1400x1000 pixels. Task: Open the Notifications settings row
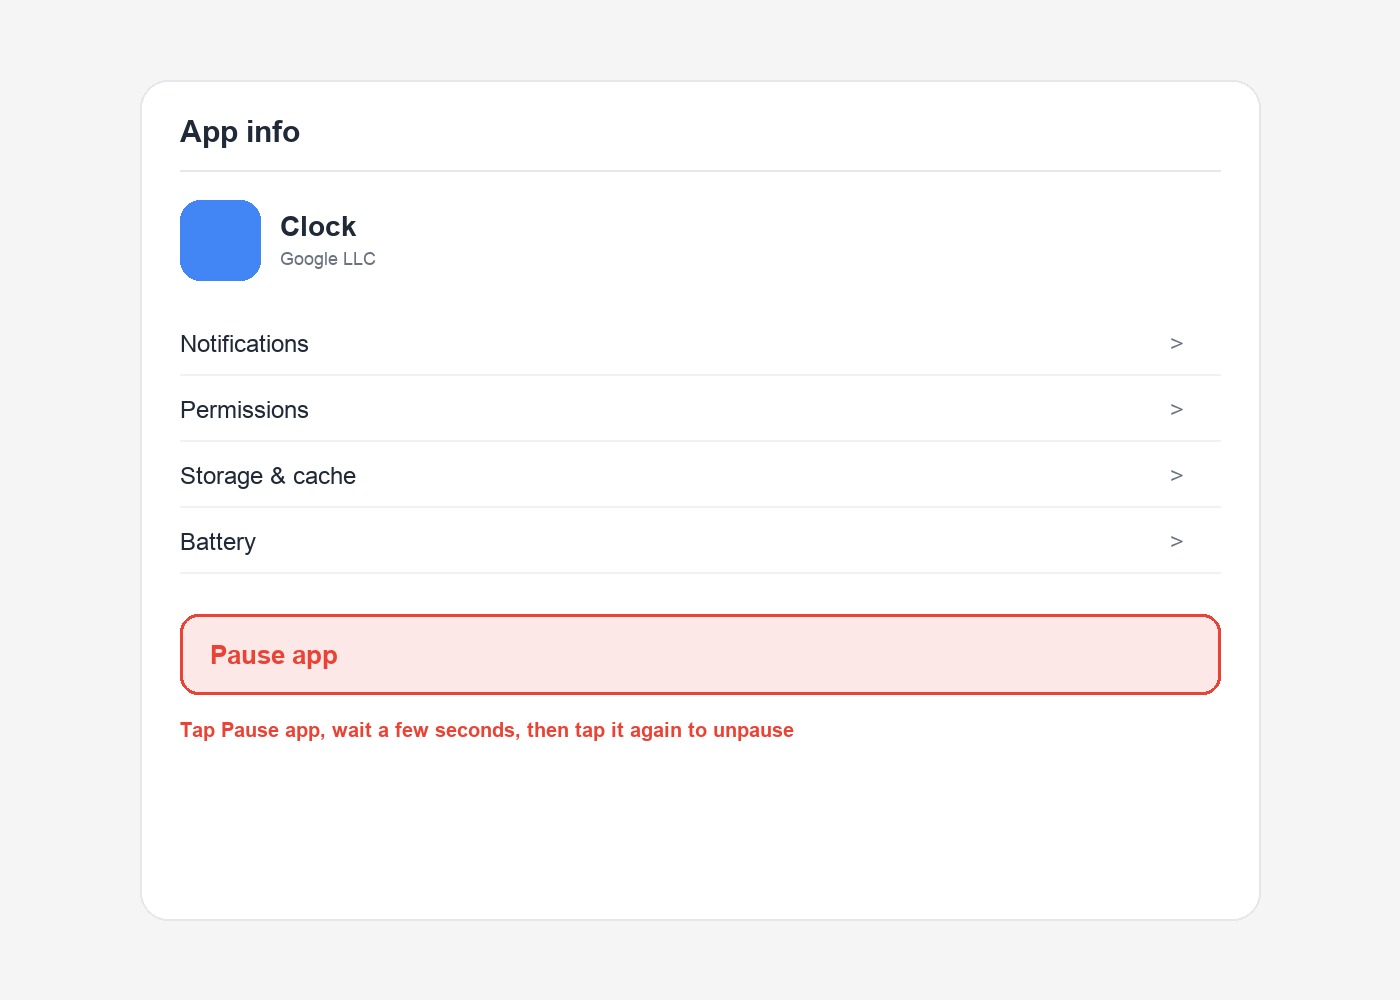point(700,343)
